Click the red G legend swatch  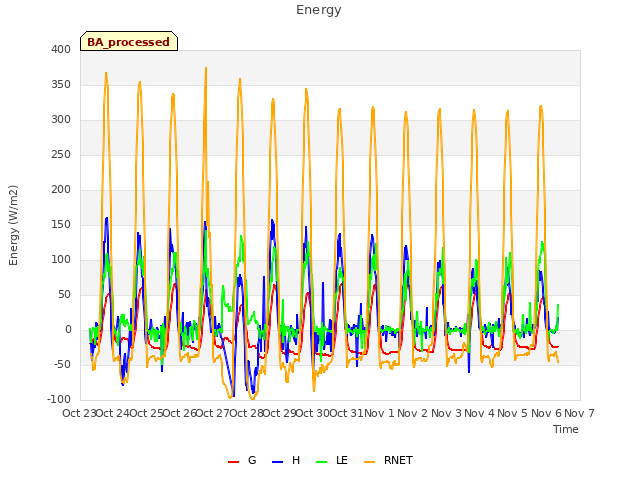(233, 462)
